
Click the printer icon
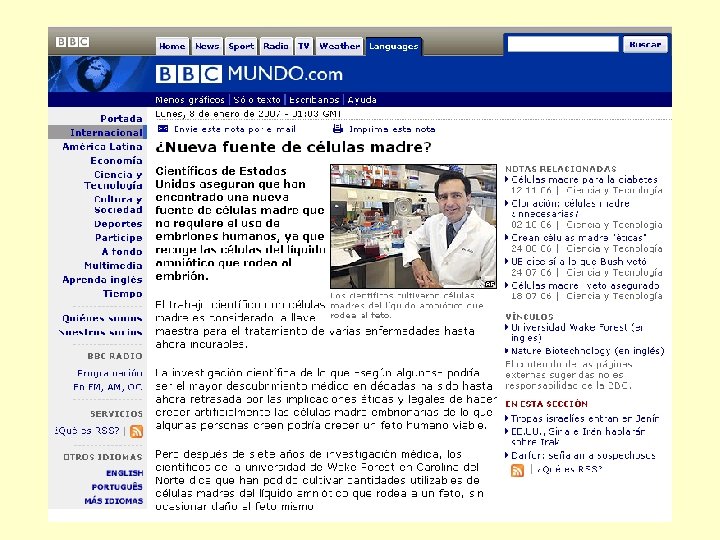tap(338, 129)
